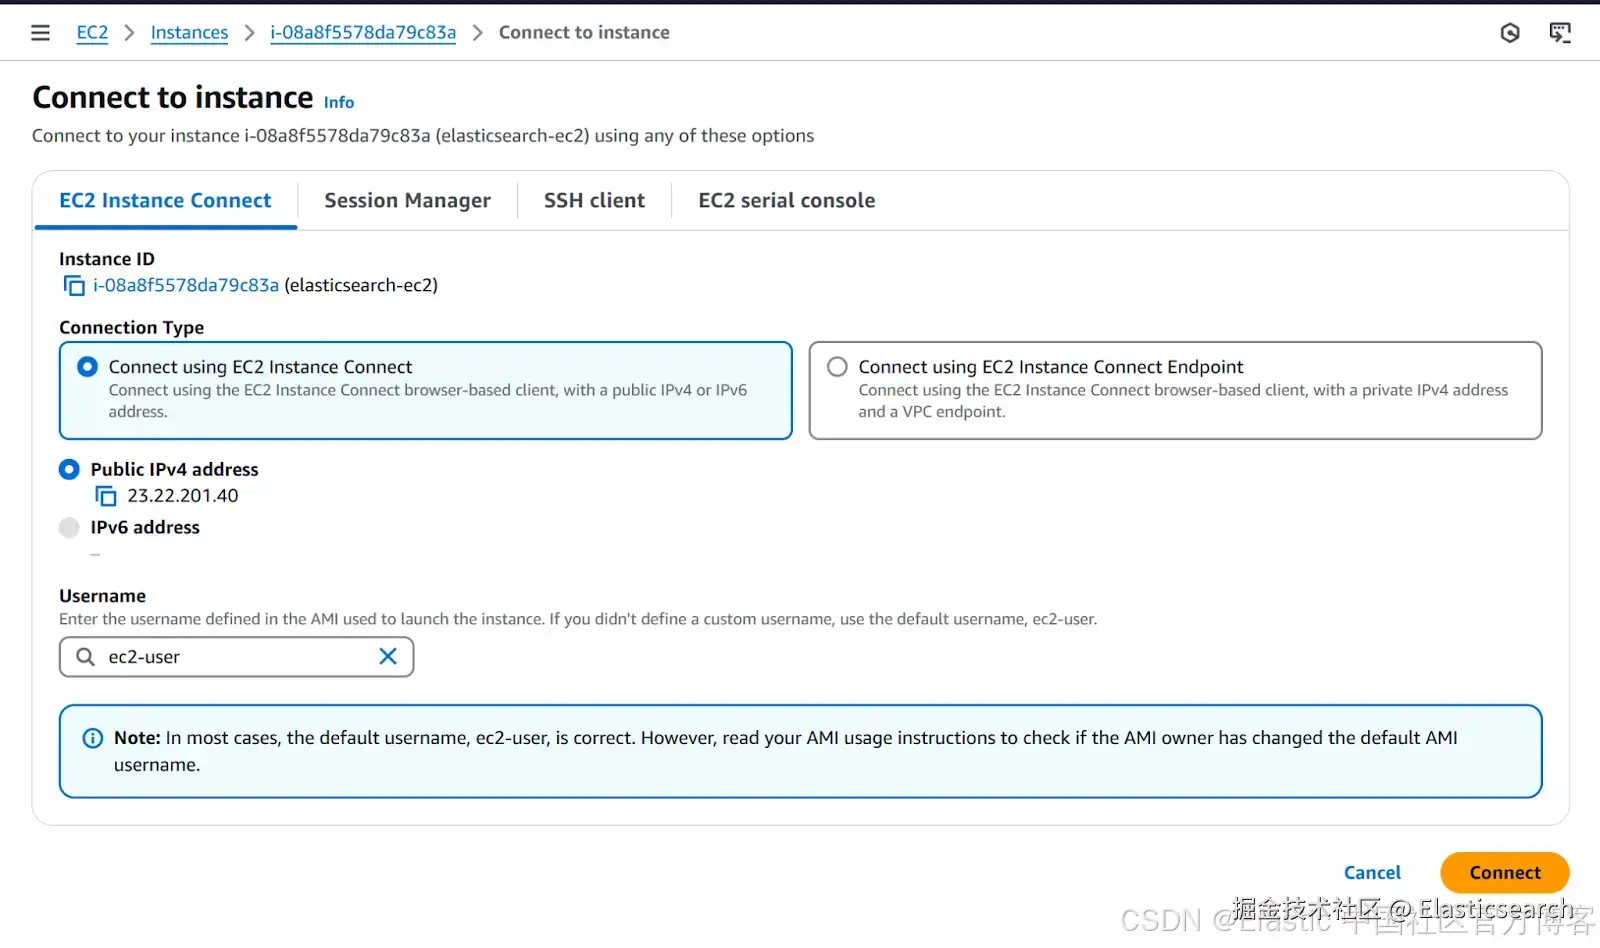The width and height of the screenshot is (1600, 948).
Task: Click the Cancel button
Action: point(1372,873)
